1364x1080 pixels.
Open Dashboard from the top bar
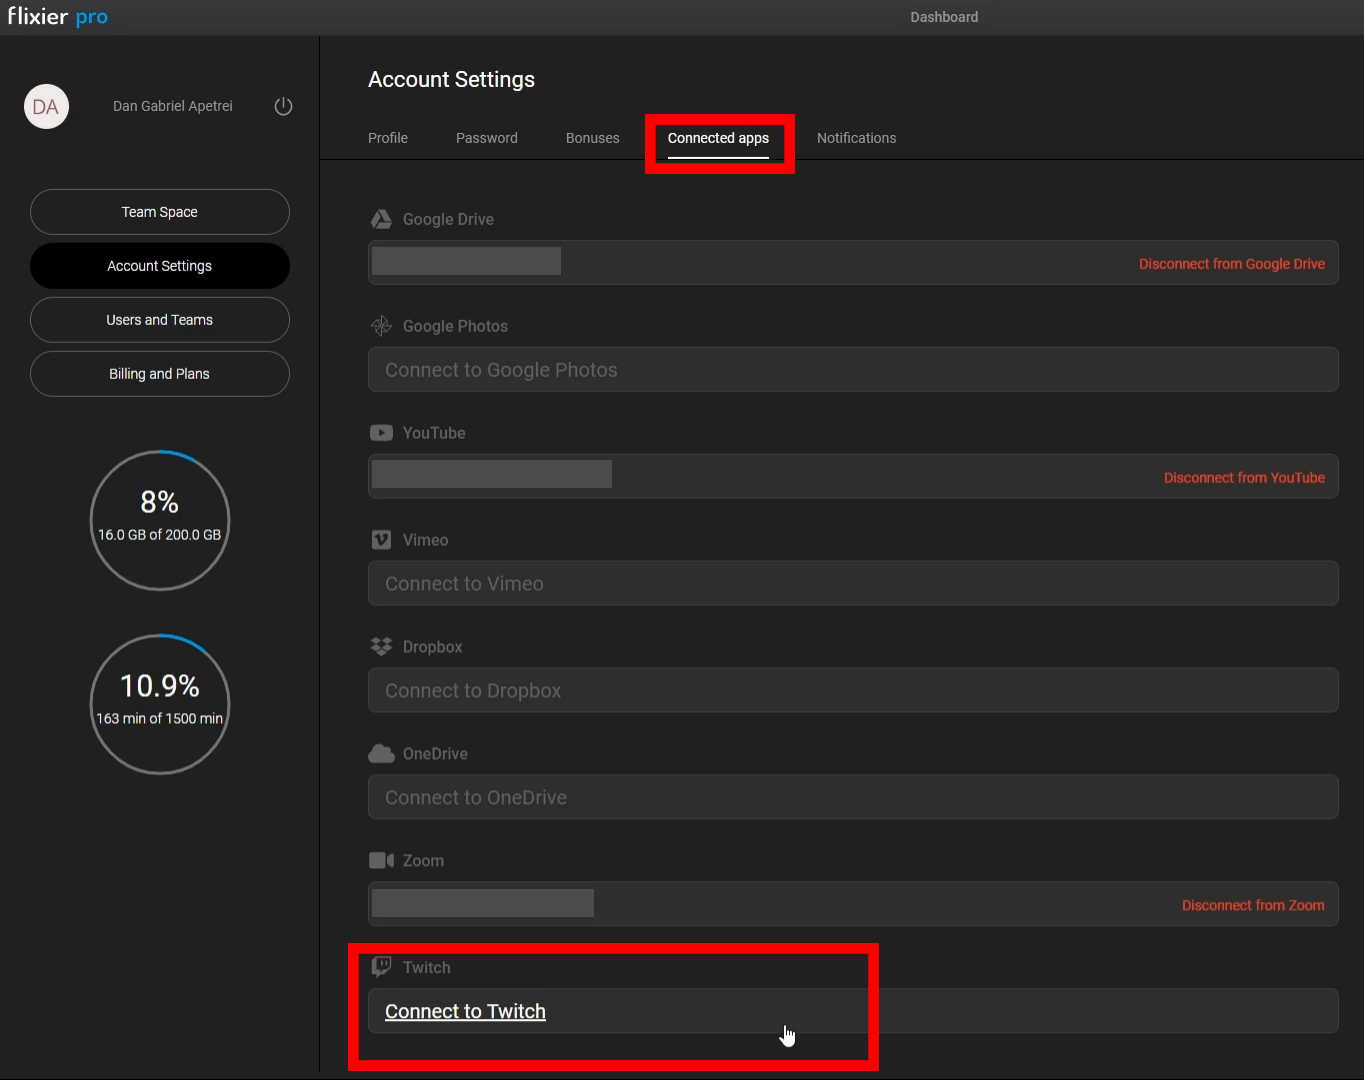tap(944, 17)
